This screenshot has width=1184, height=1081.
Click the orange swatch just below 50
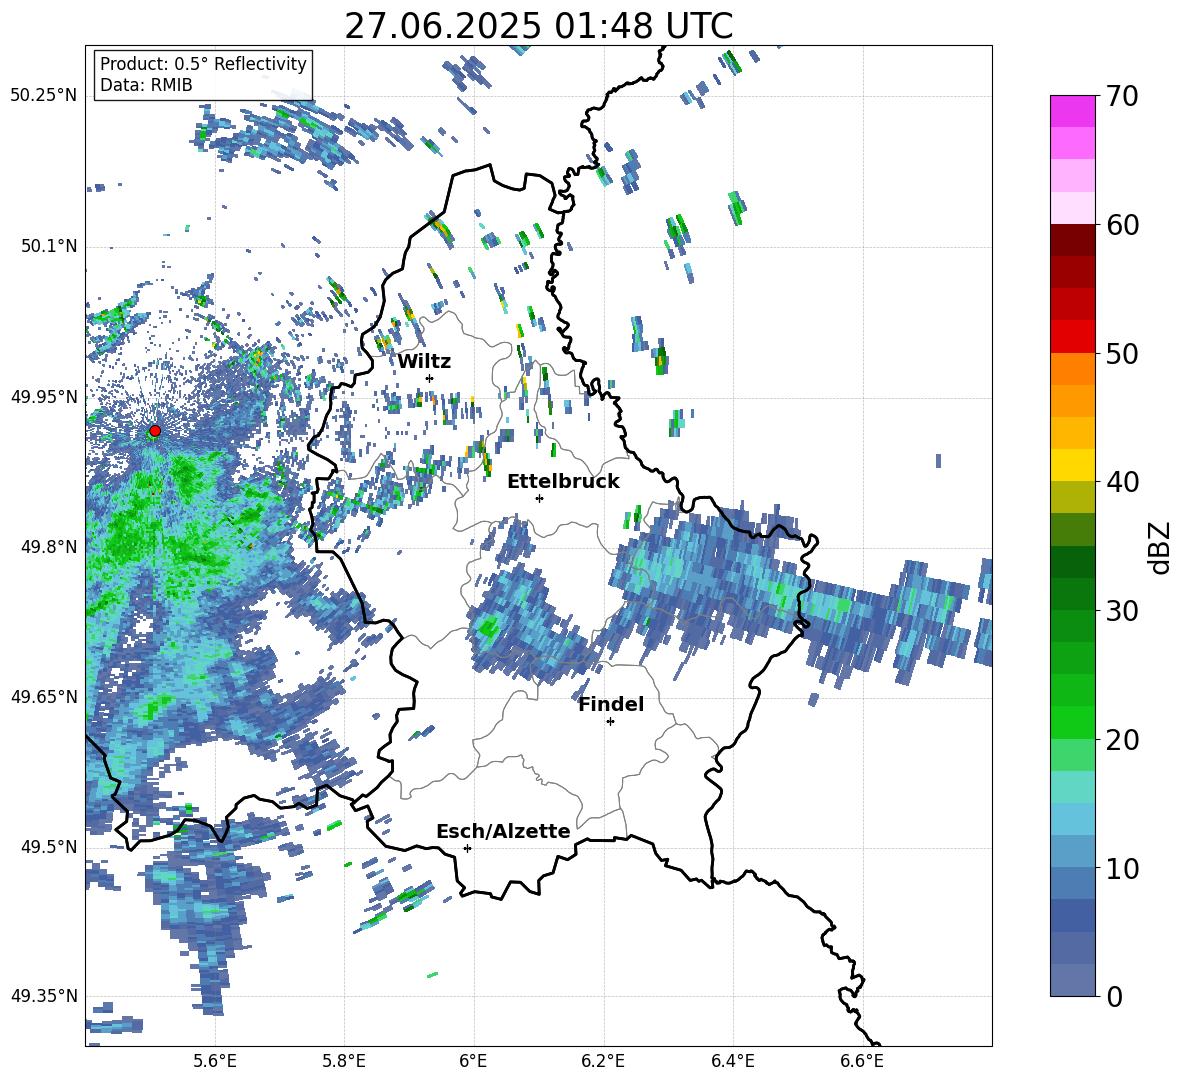1072,369
